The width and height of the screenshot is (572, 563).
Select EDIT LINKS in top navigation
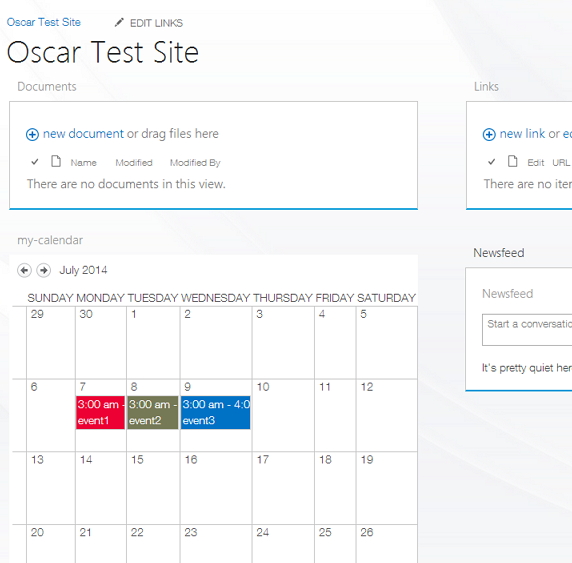[x=156, y=23]
